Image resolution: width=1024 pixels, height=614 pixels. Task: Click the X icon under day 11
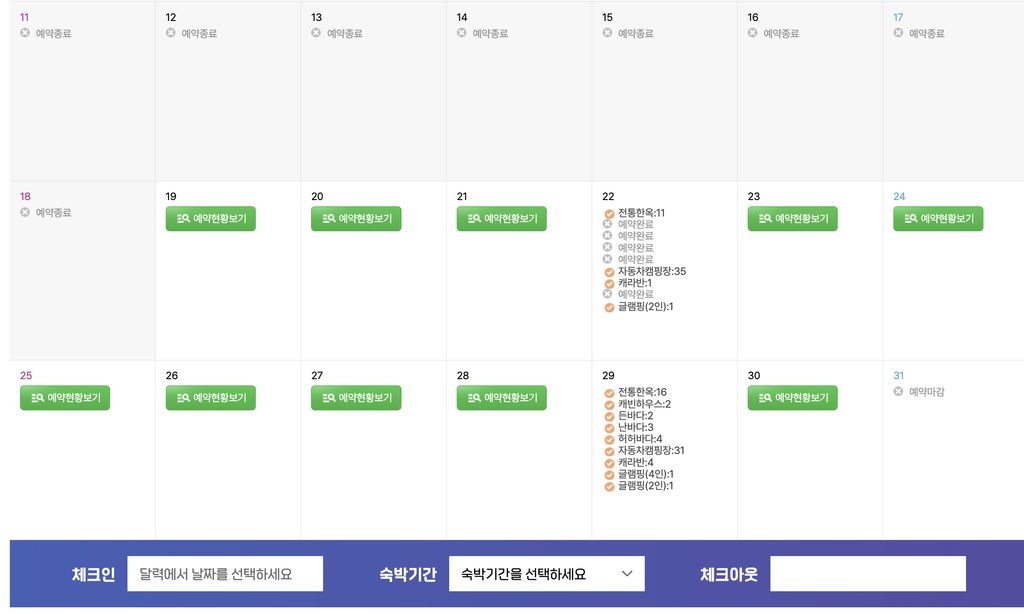coord(25,33)
